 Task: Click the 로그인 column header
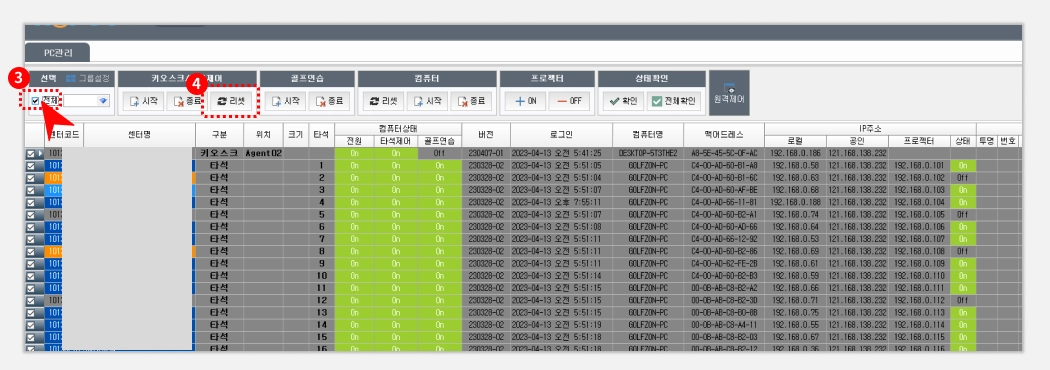tap(561, 135)
